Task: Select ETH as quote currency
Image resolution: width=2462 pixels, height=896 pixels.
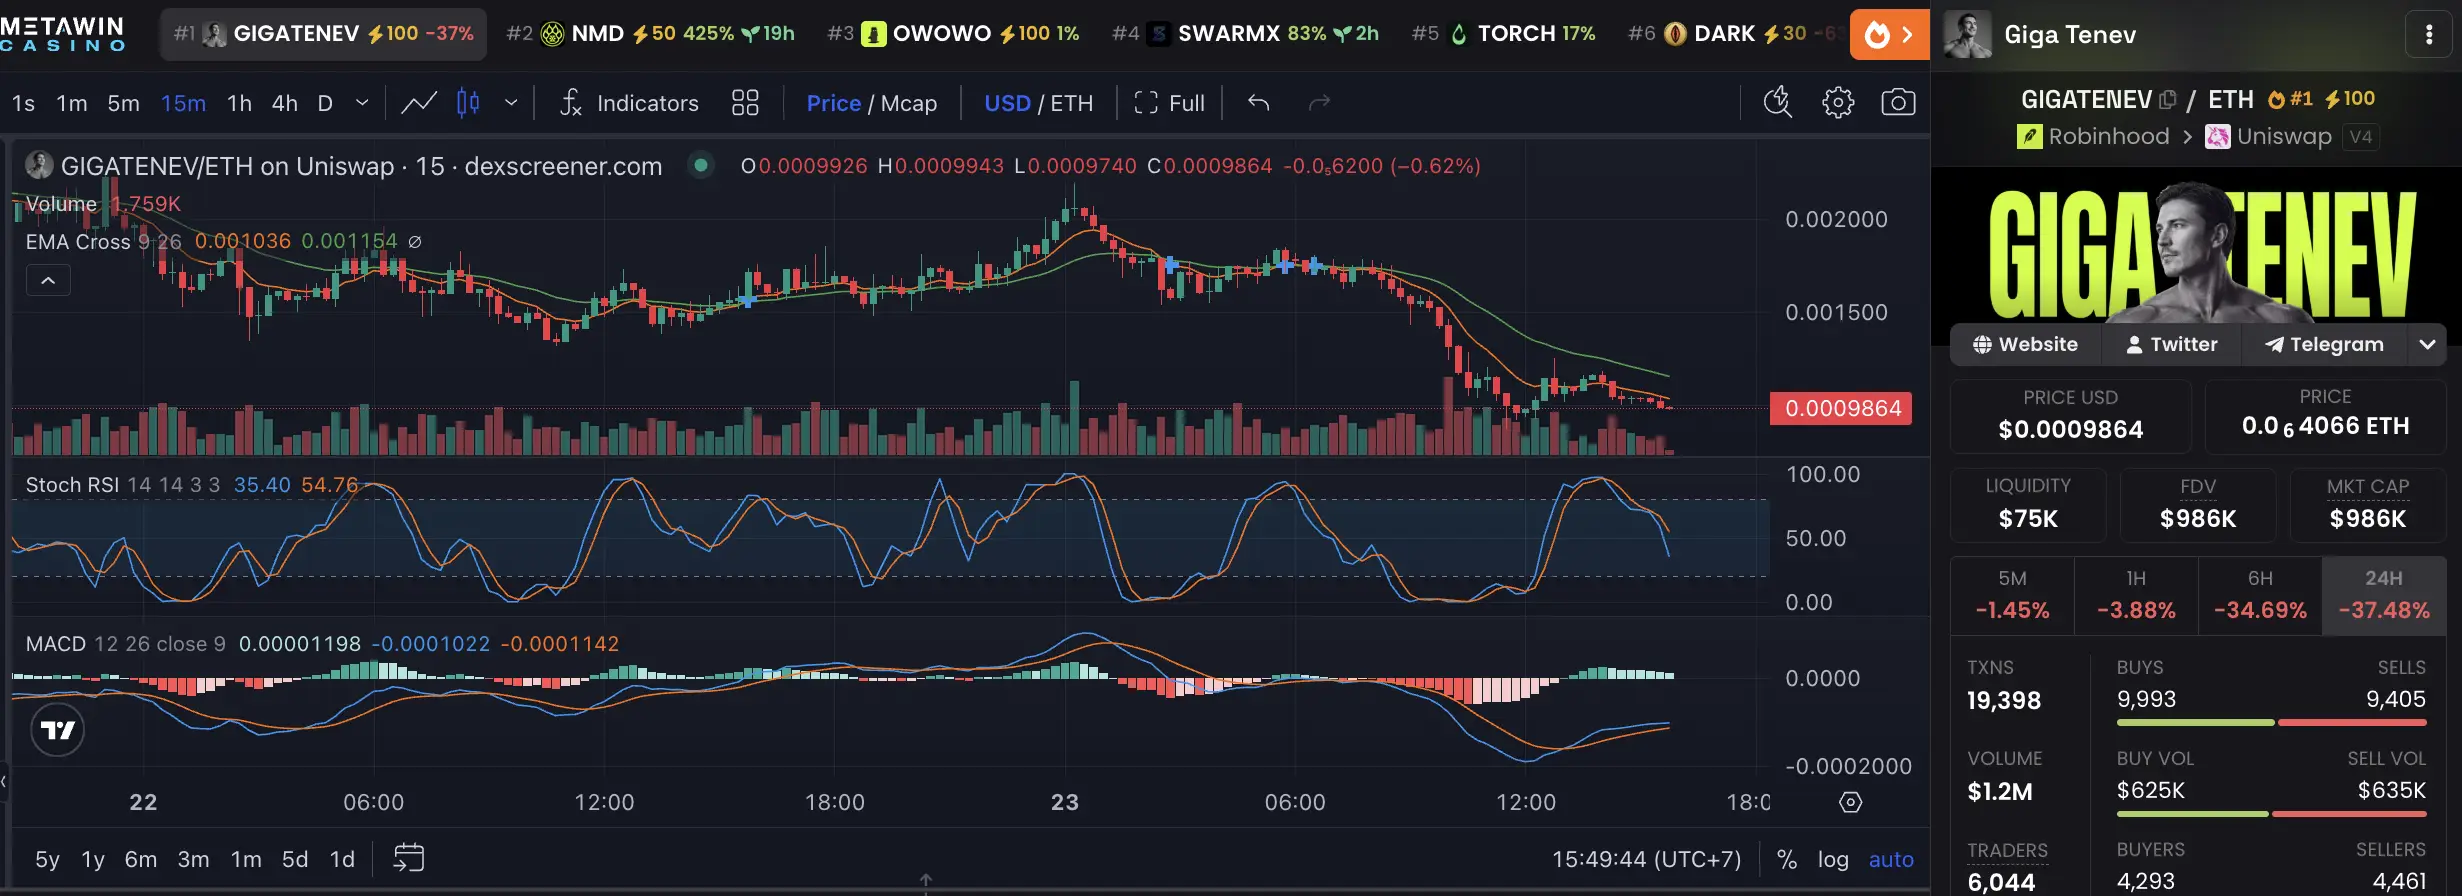Action: tap(1072, 103)
